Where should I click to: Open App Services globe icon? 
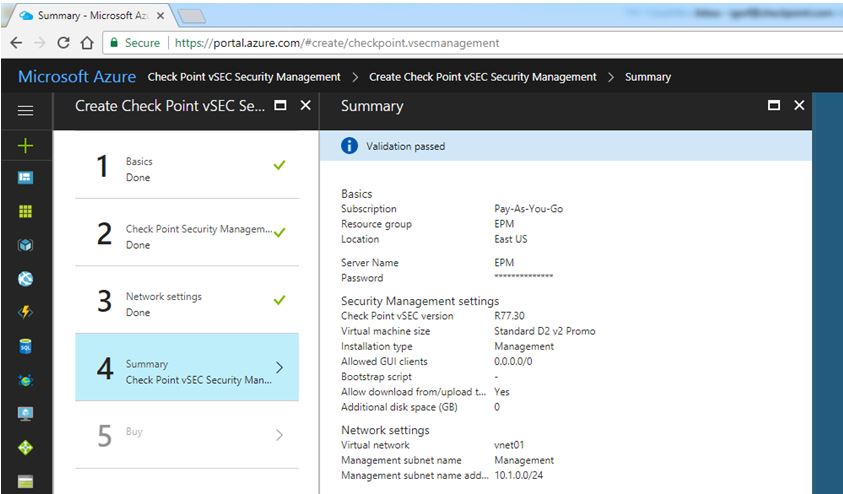[x=25, y=279]
